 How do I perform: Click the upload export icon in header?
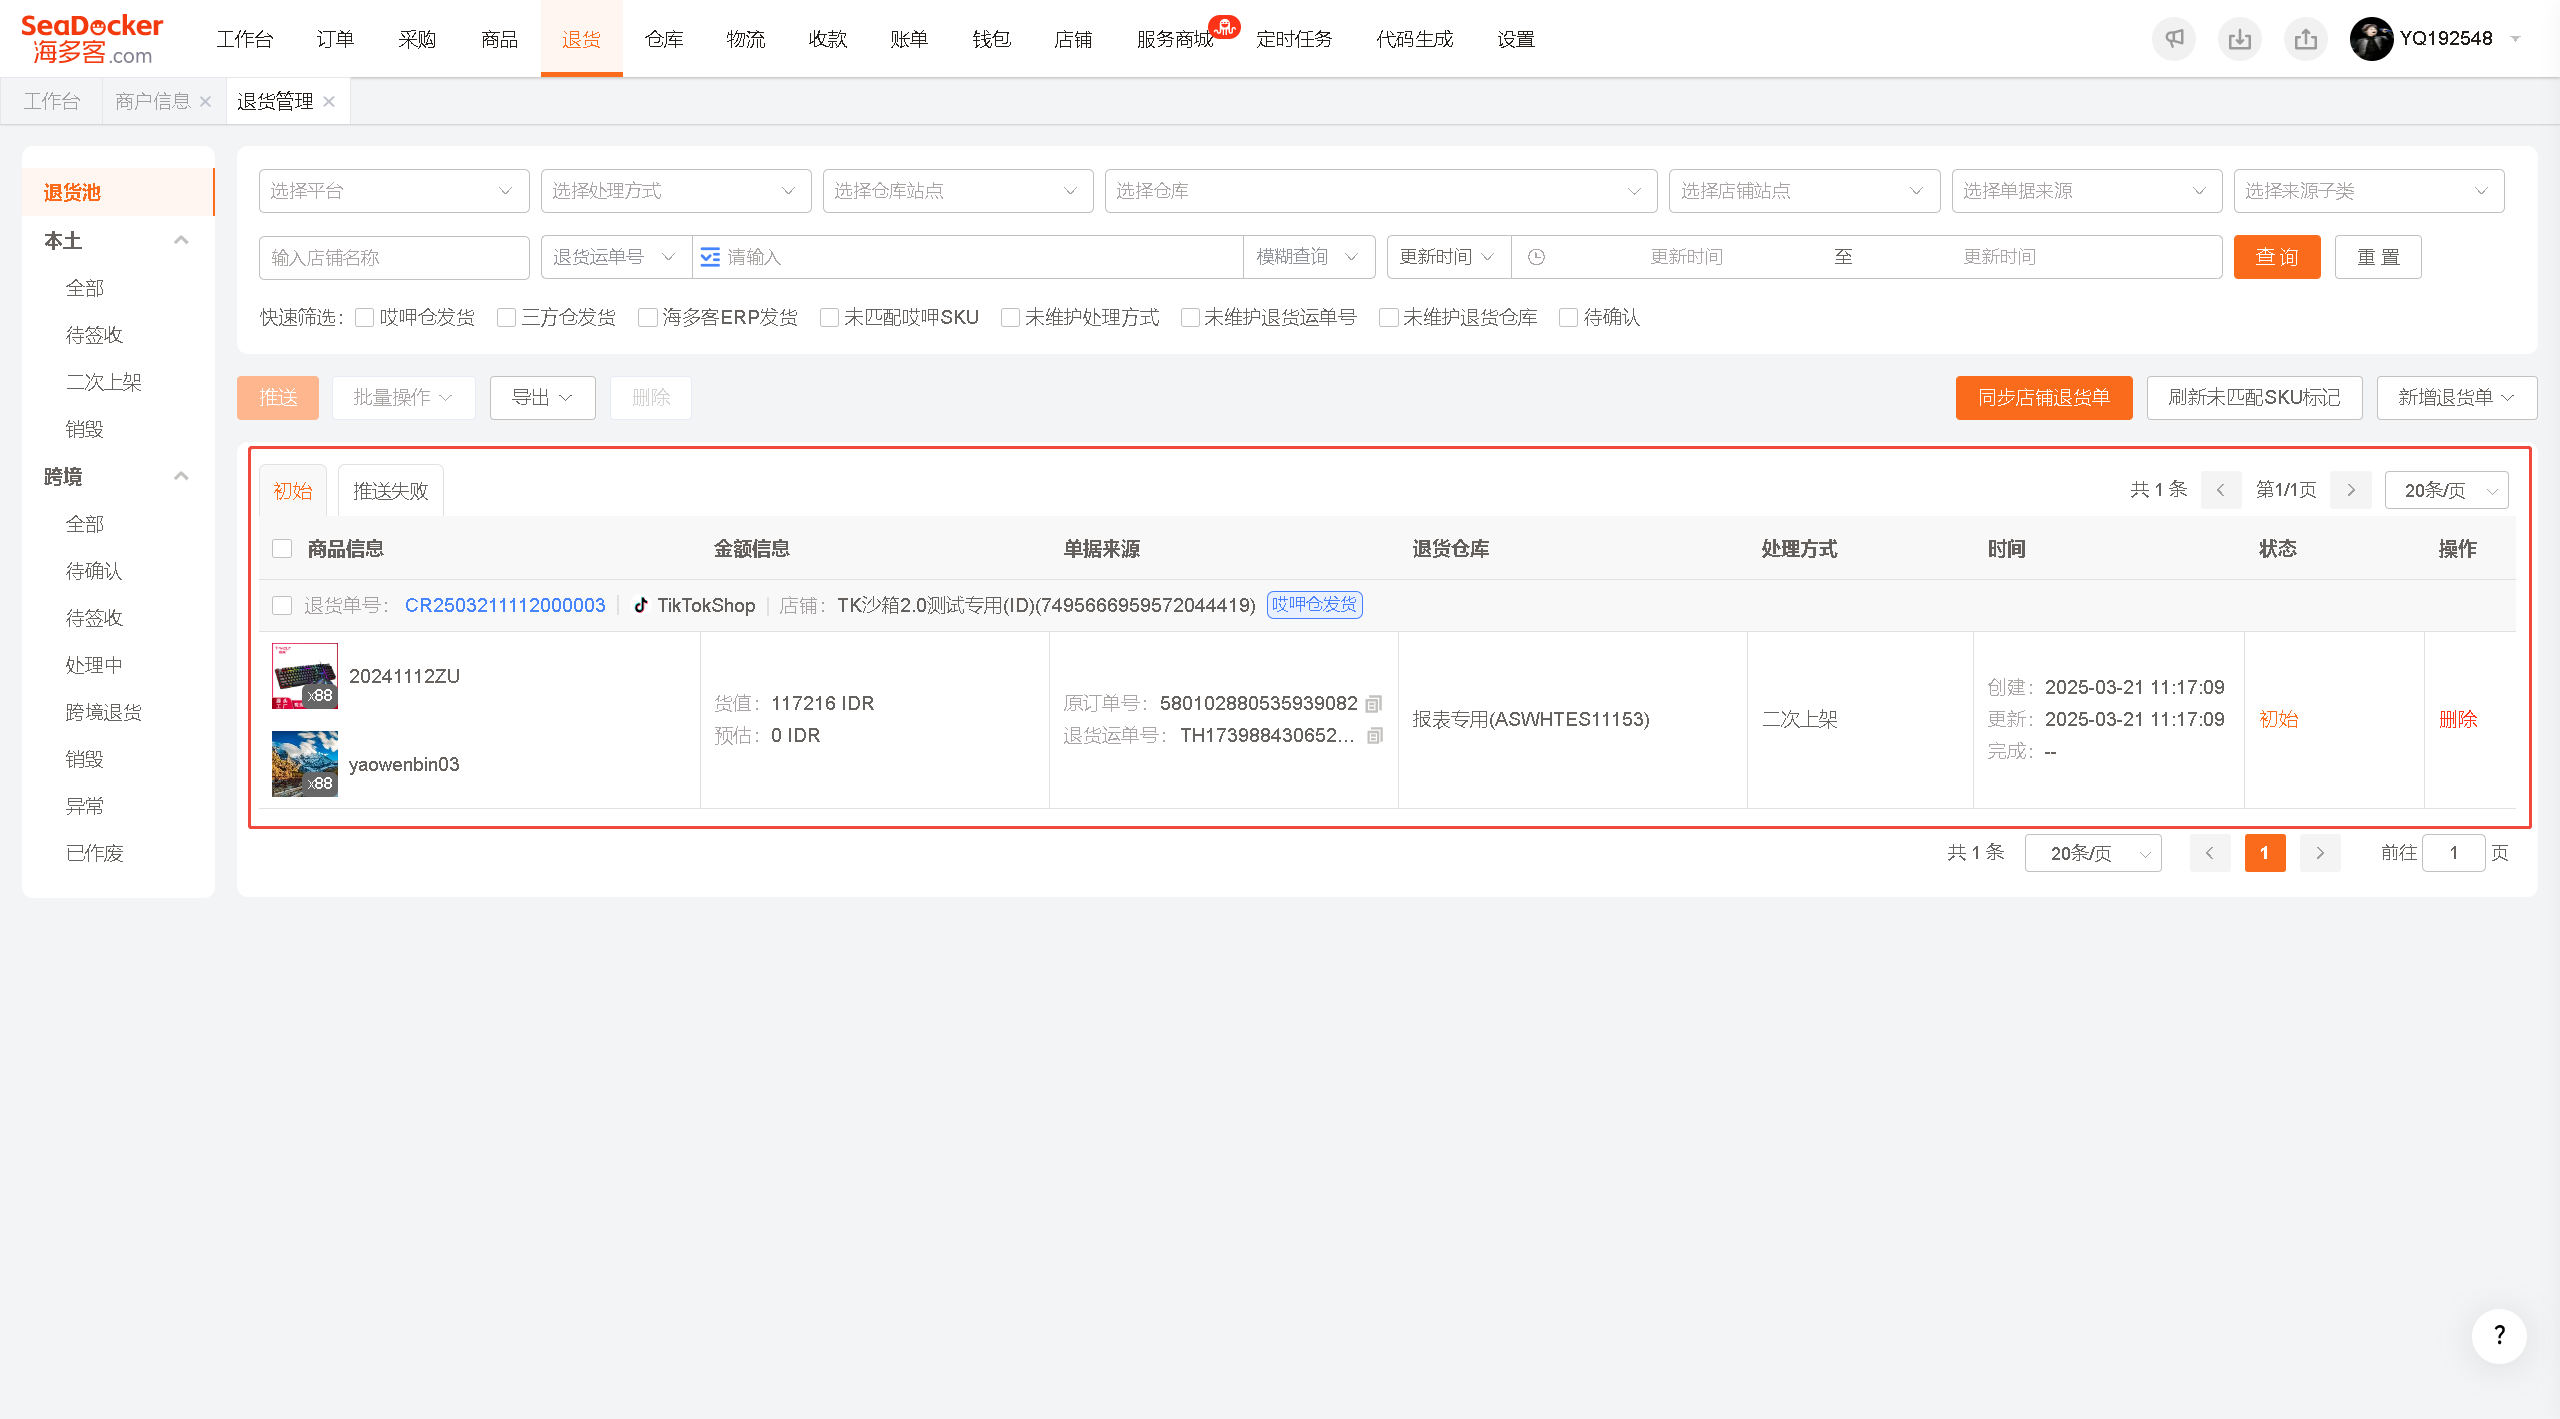2306,39
